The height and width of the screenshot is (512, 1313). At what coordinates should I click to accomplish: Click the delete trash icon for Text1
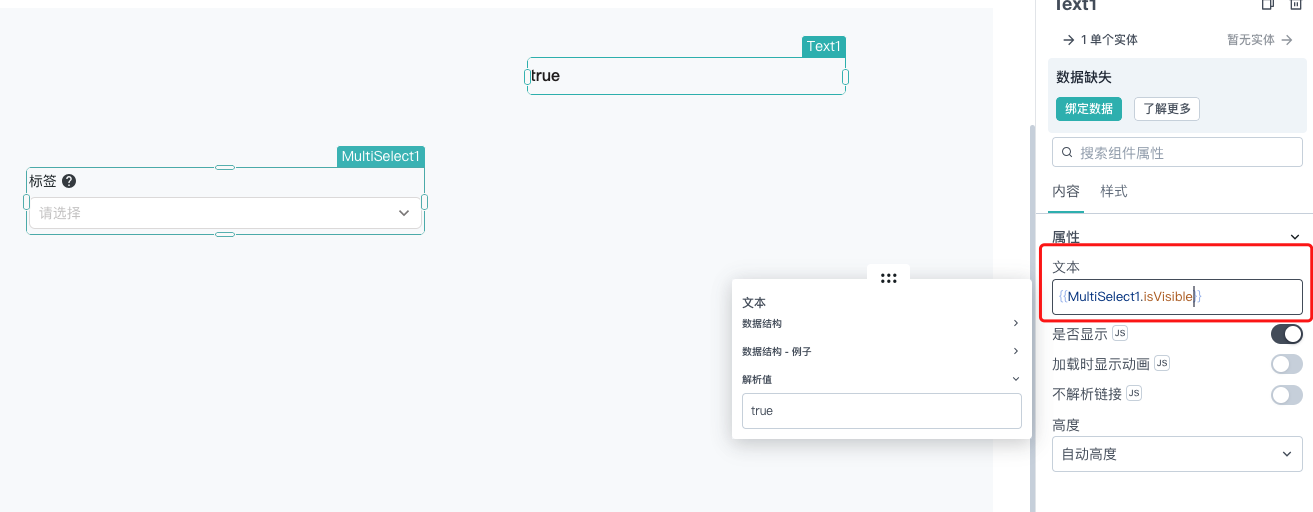tap(1294, 5)
